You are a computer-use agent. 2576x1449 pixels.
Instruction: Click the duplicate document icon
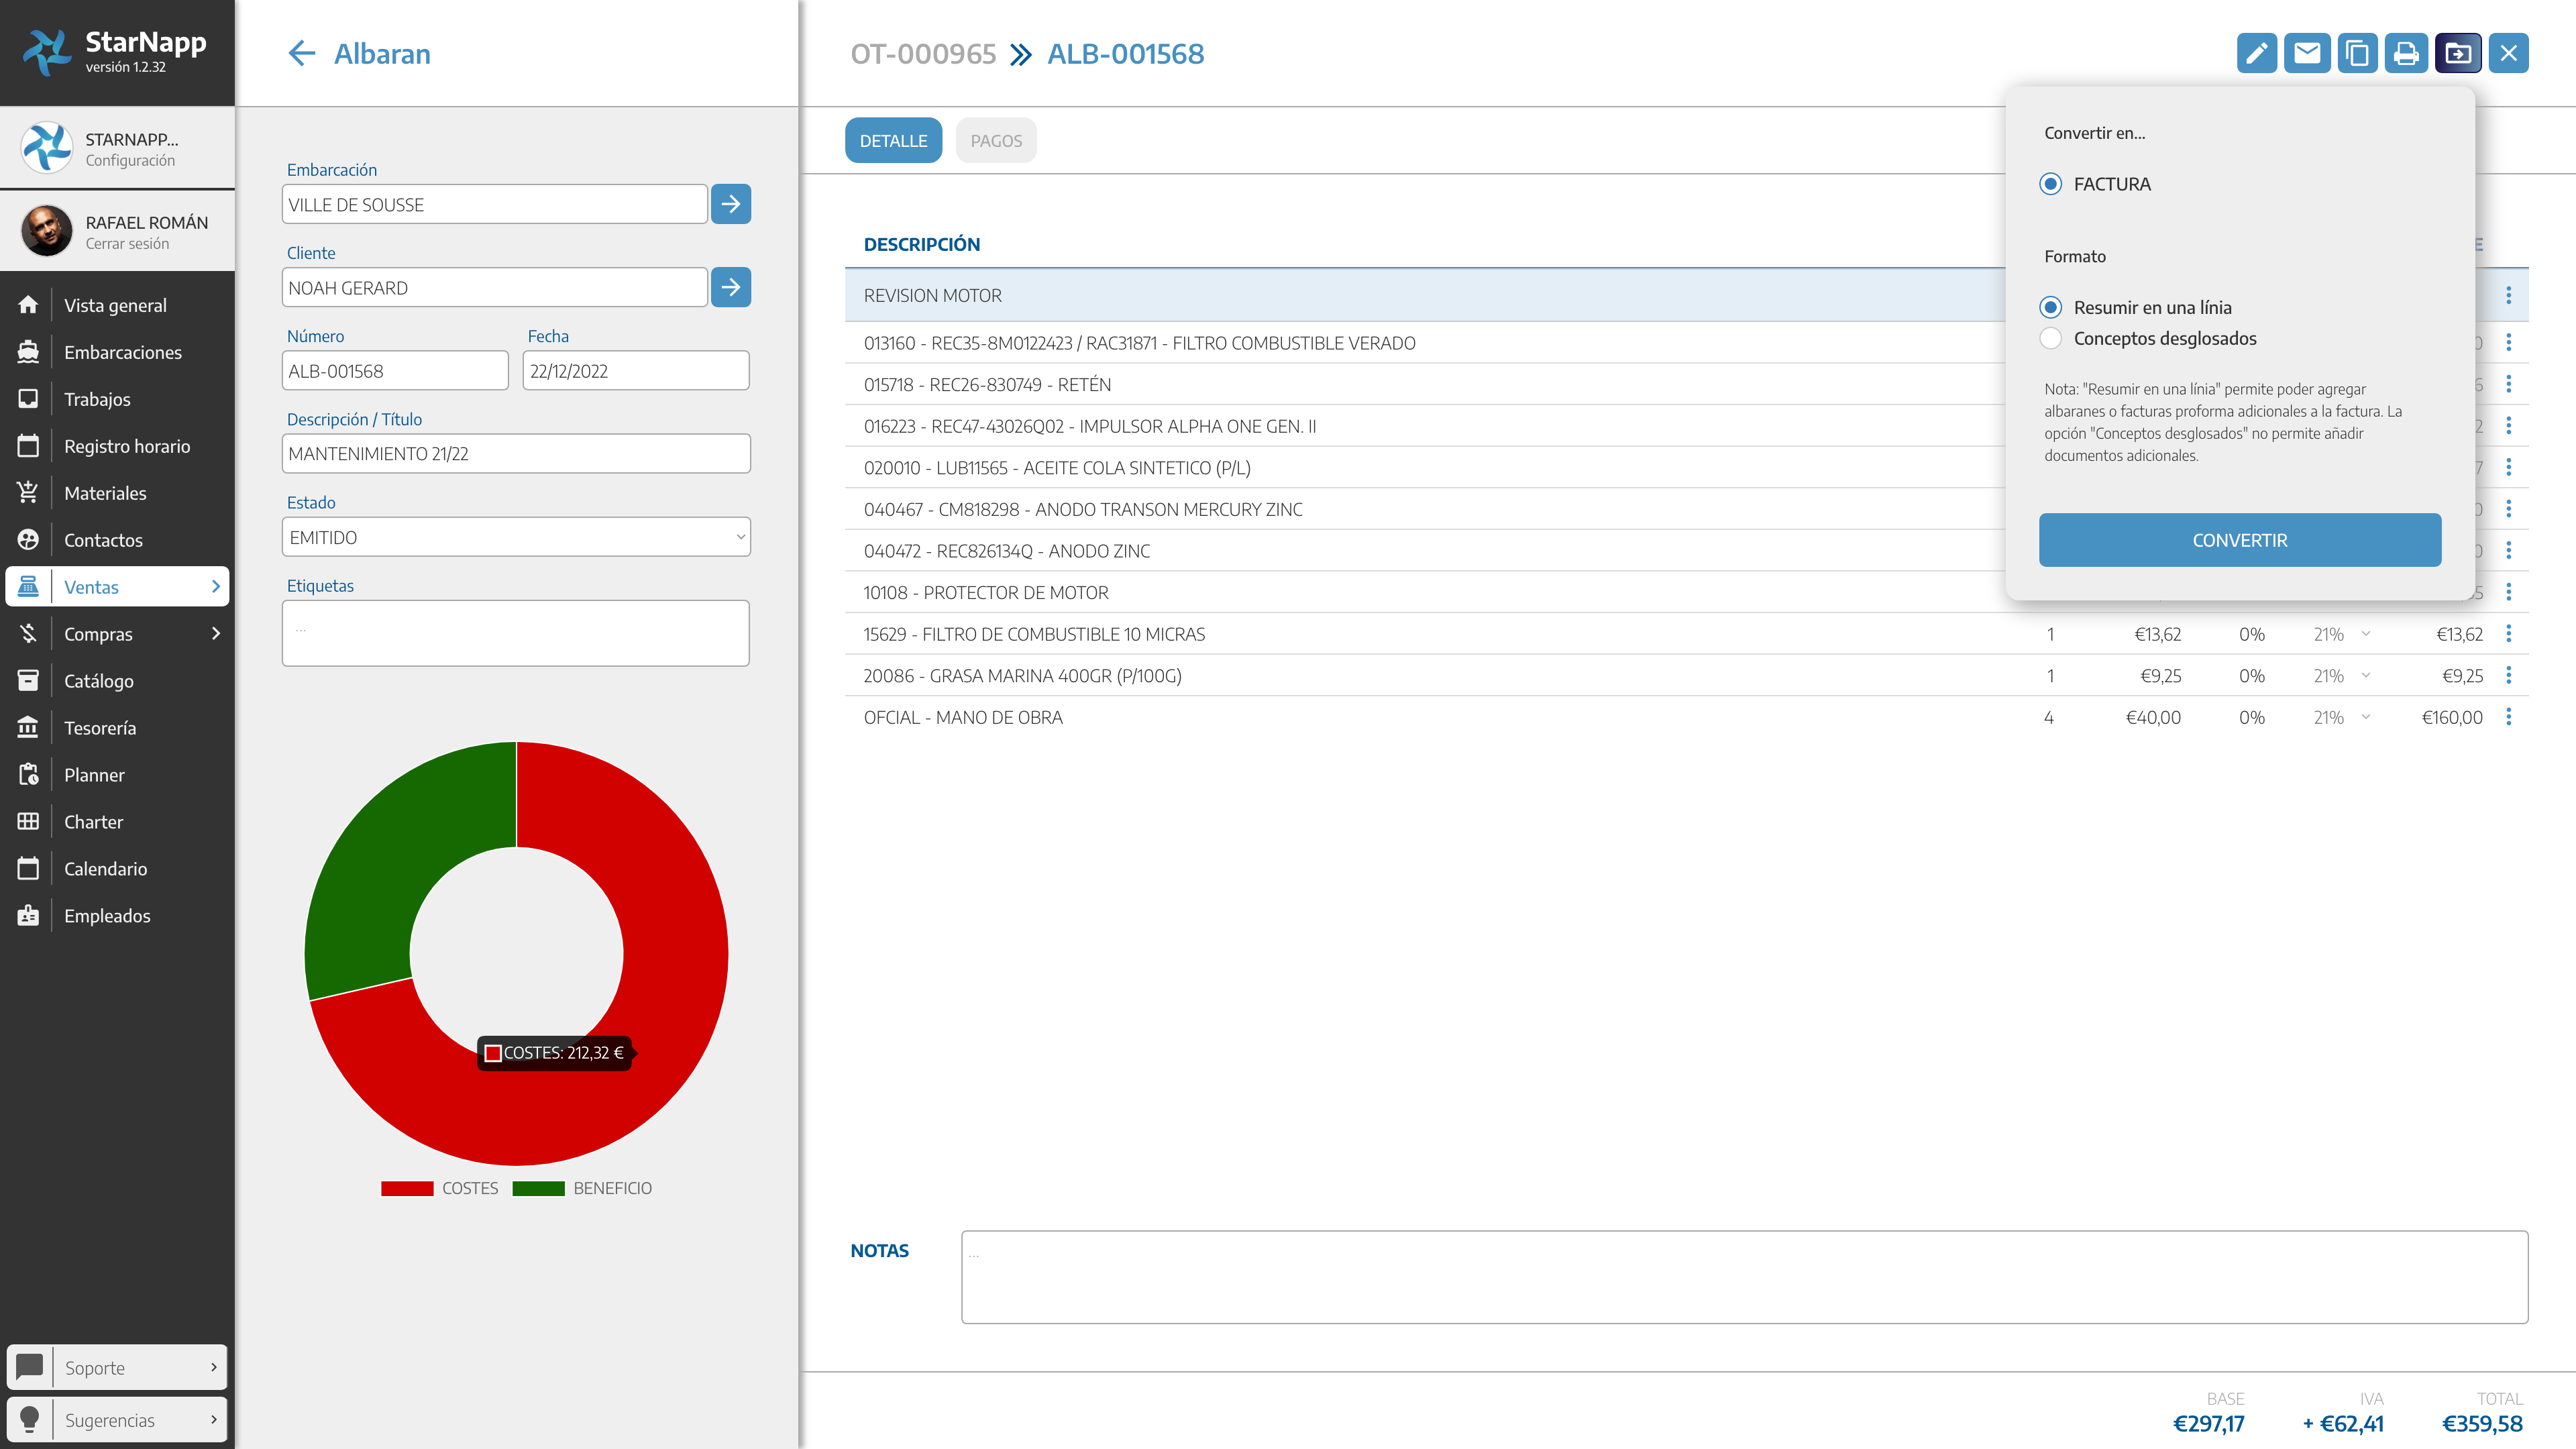(x=2357, y=53)
